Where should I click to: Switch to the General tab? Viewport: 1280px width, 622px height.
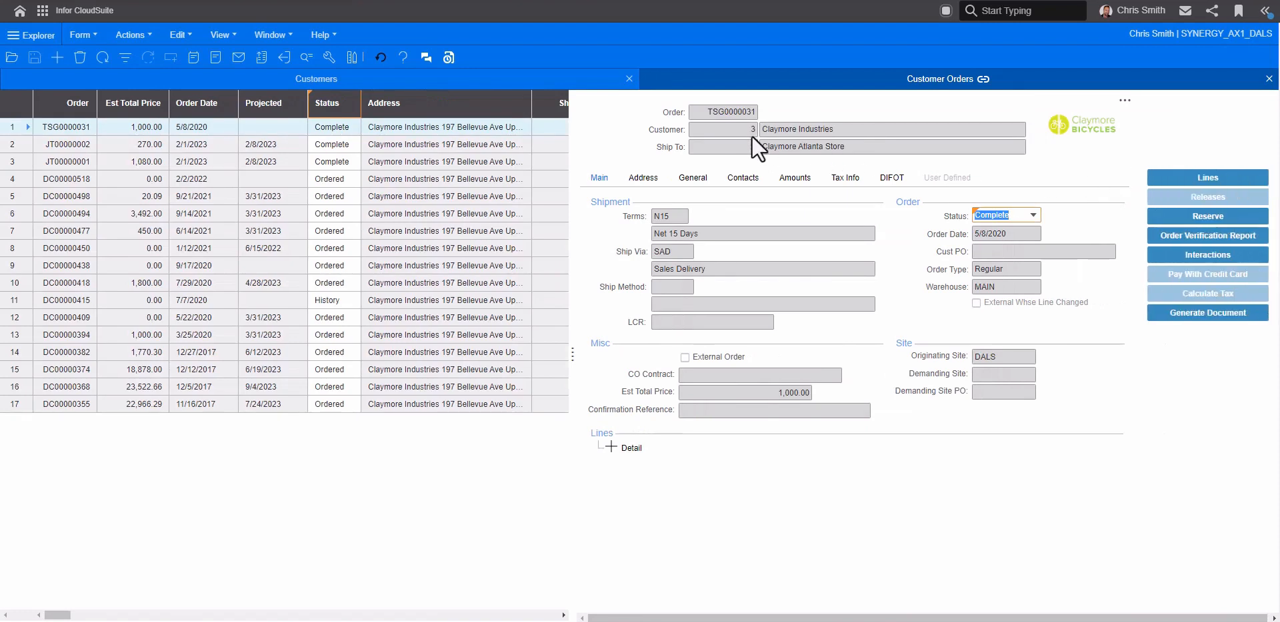(693, 178)
